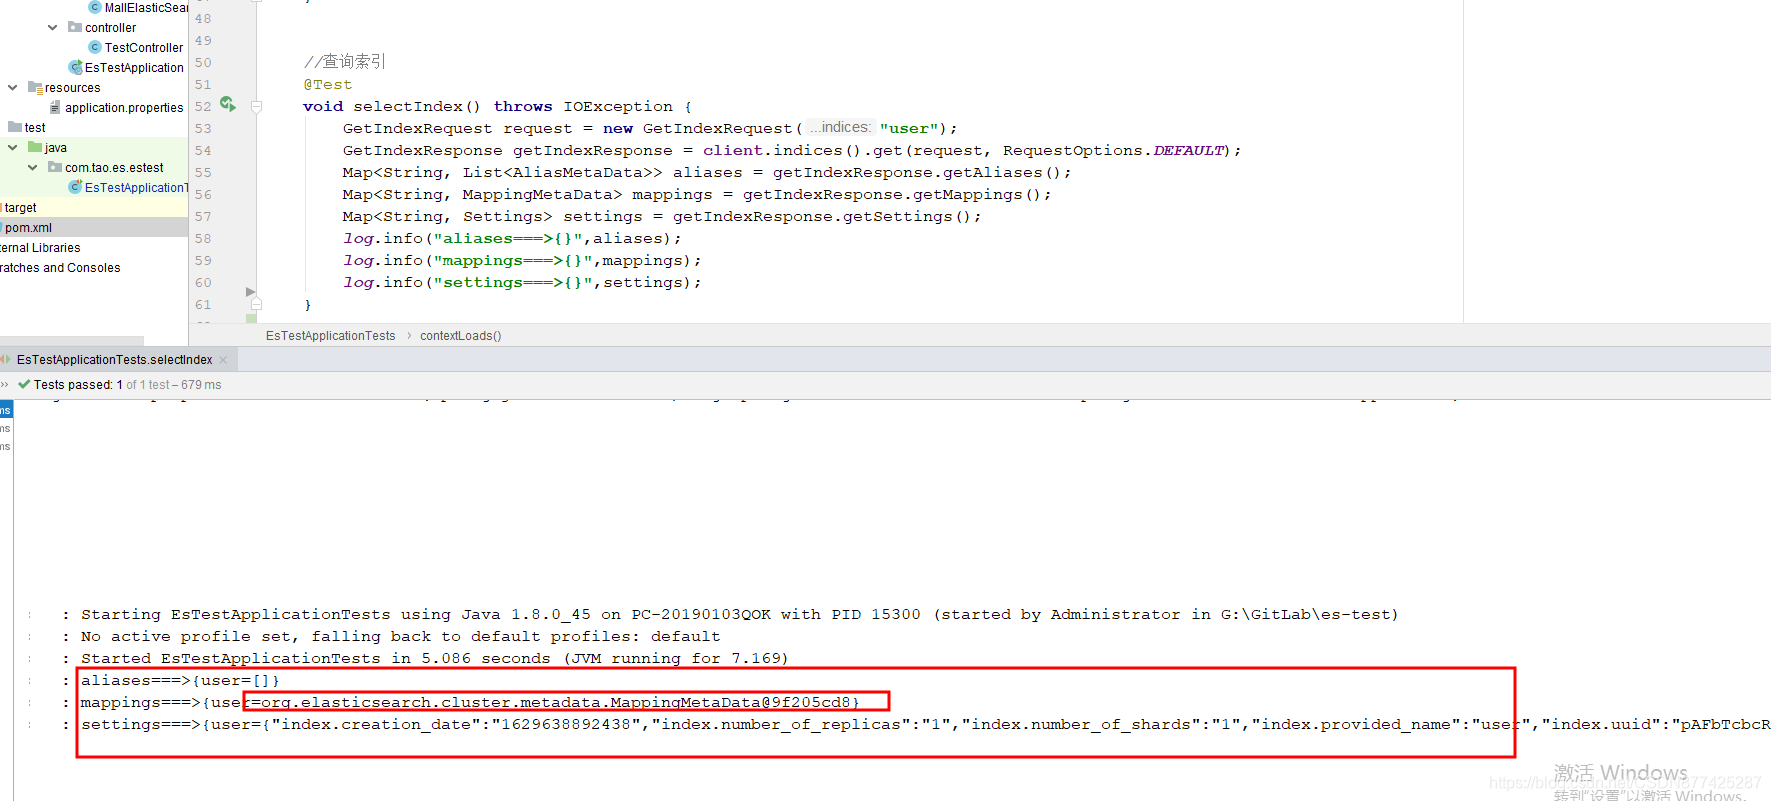1771x801 pixels.
Task: Click the throws keyword on line 52
Action: tap(523, 106)
